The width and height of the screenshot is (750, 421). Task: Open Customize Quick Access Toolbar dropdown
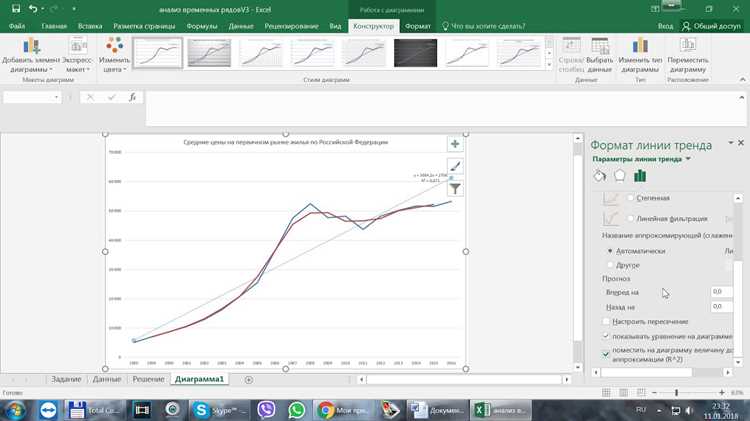tap(74, 9)
